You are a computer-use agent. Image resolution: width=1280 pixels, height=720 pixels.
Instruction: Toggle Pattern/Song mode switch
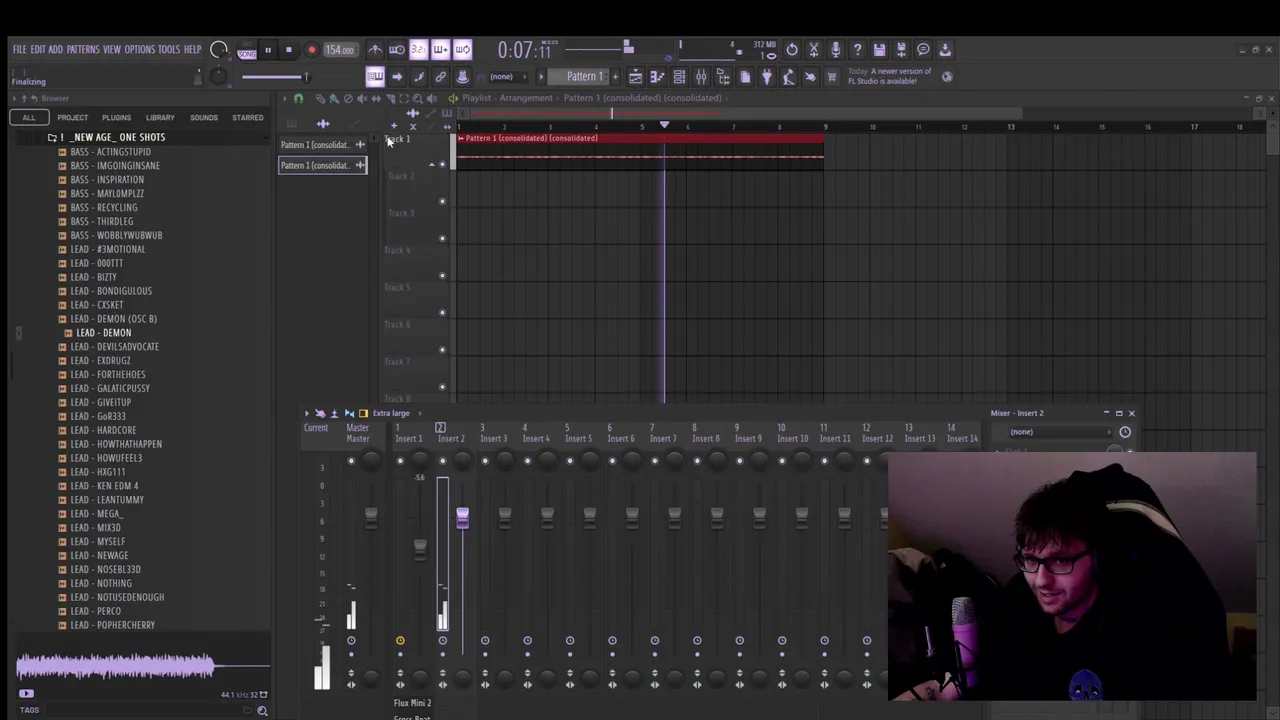click(246, 50)
